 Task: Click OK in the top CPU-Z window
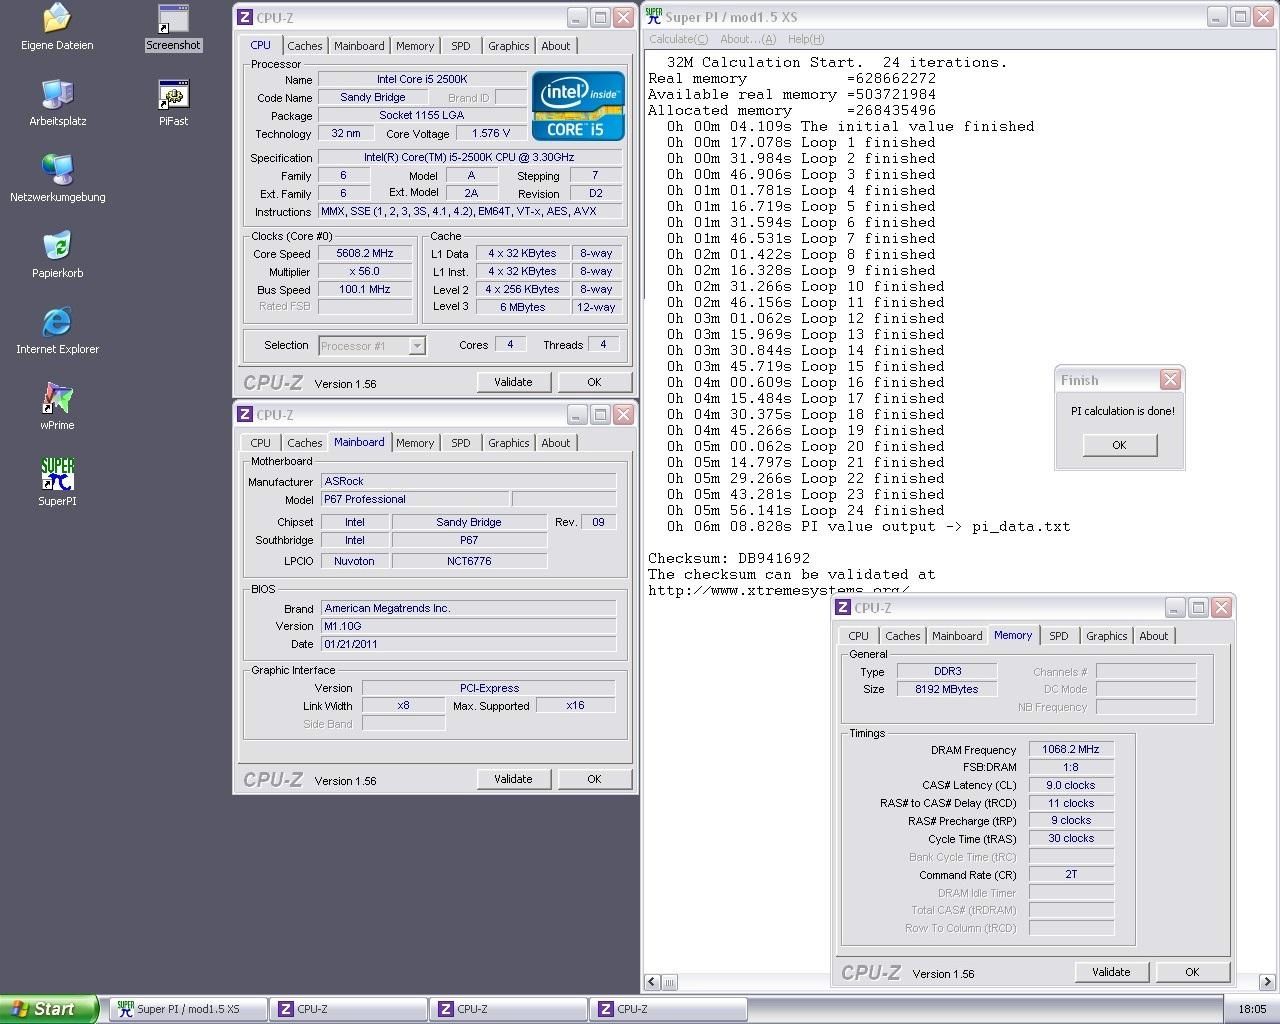[x=594, y=382]
